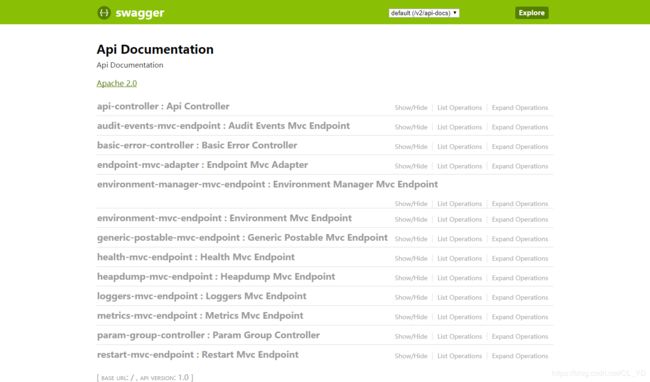
Task: List Operations for heapdump-mvc-endpoint
Action: click(x=459, y=278)
